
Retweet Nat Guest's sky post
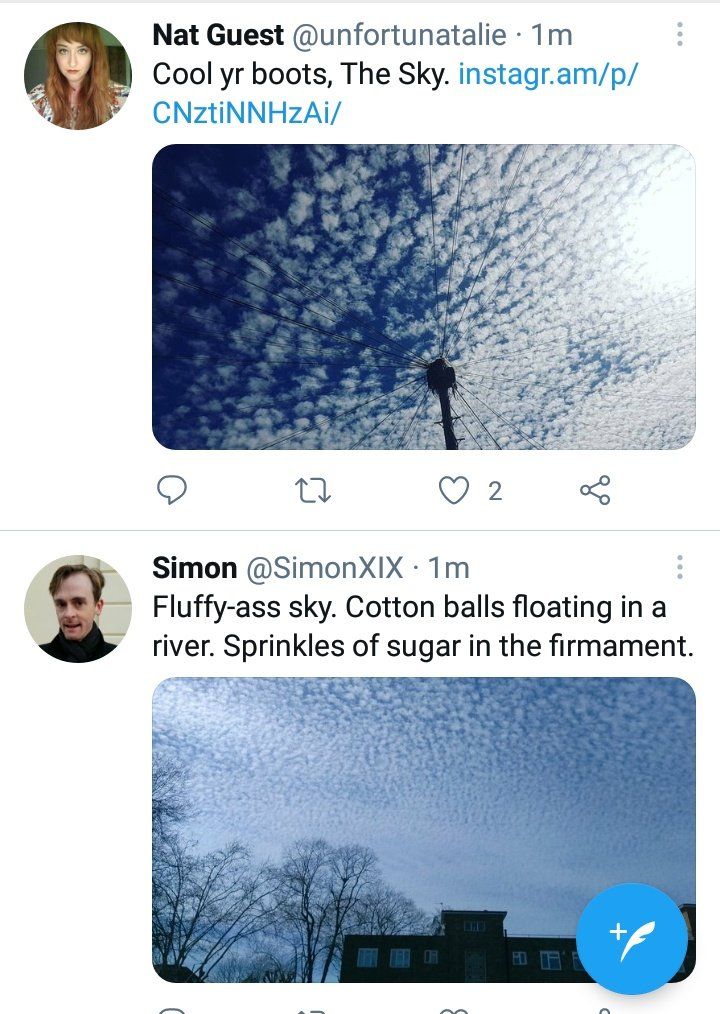point(314,490)
